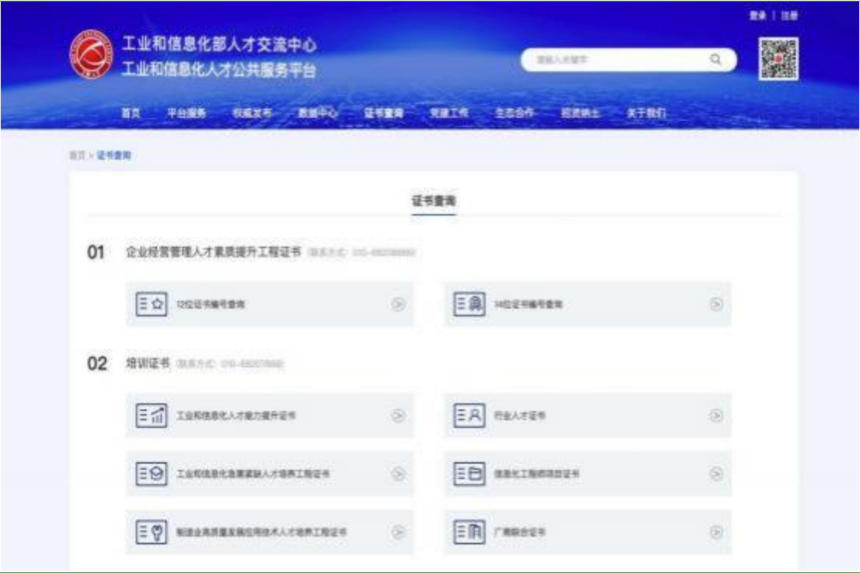Click 证书查询 in the breadcrumb
The width and height of the screenshot is (860, 573).
[x=114, y=155]
